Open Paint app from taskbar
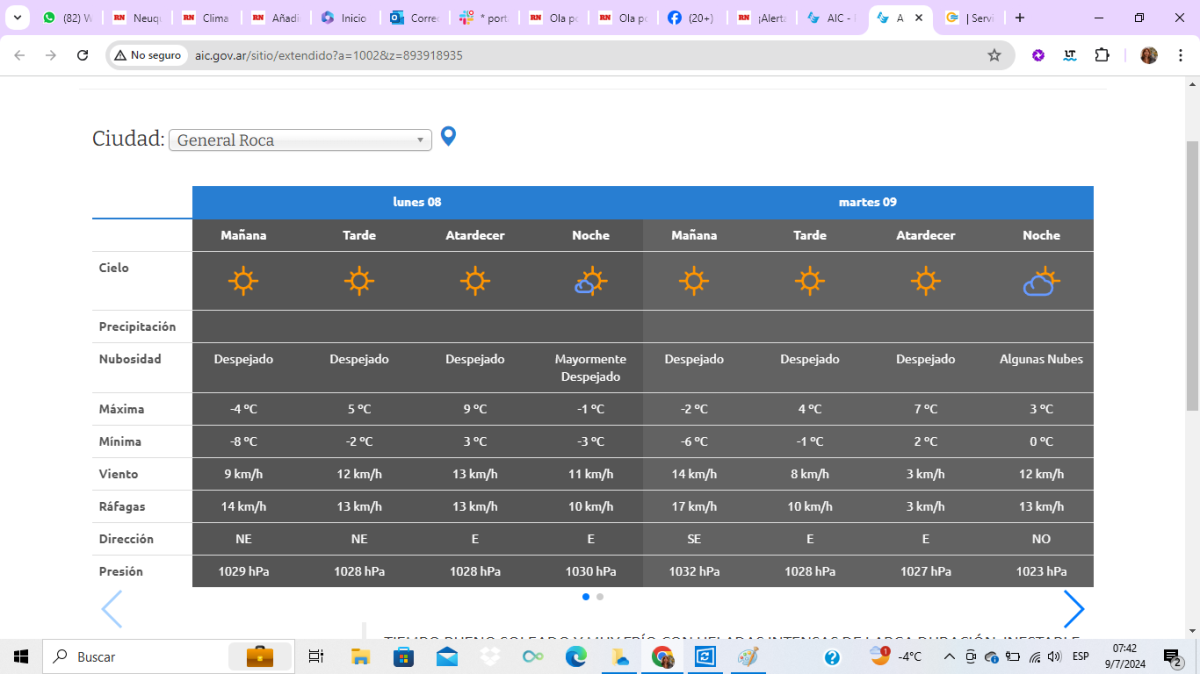 click(748, 657)
